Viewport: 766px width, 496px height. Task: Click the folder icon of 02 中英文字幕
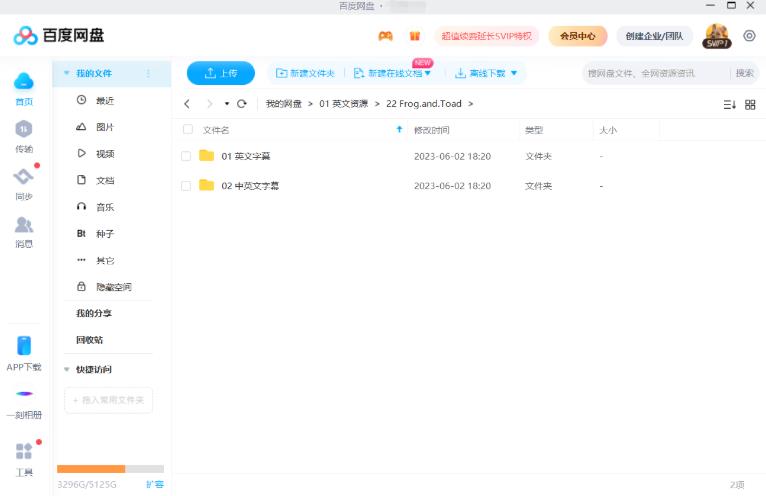click(207, 185)
